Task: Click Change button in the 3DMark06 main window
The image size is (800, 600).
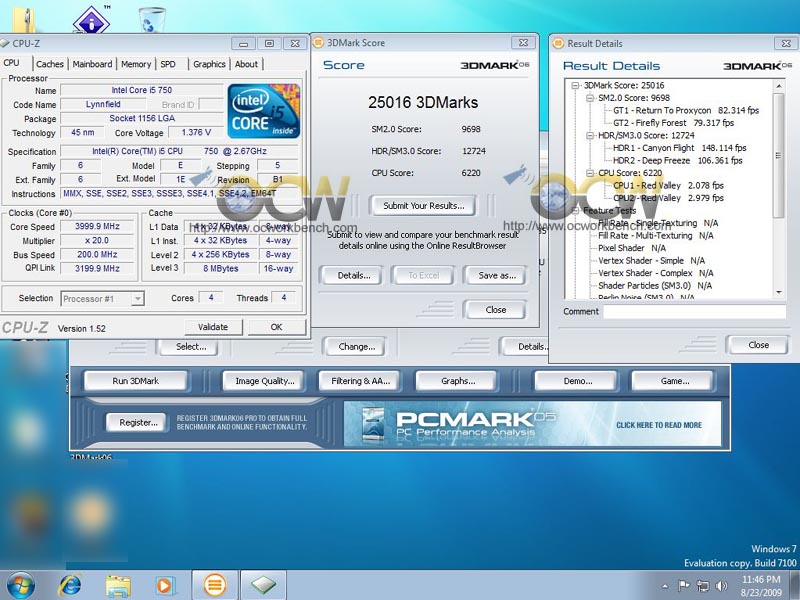Action: [356, 347]
